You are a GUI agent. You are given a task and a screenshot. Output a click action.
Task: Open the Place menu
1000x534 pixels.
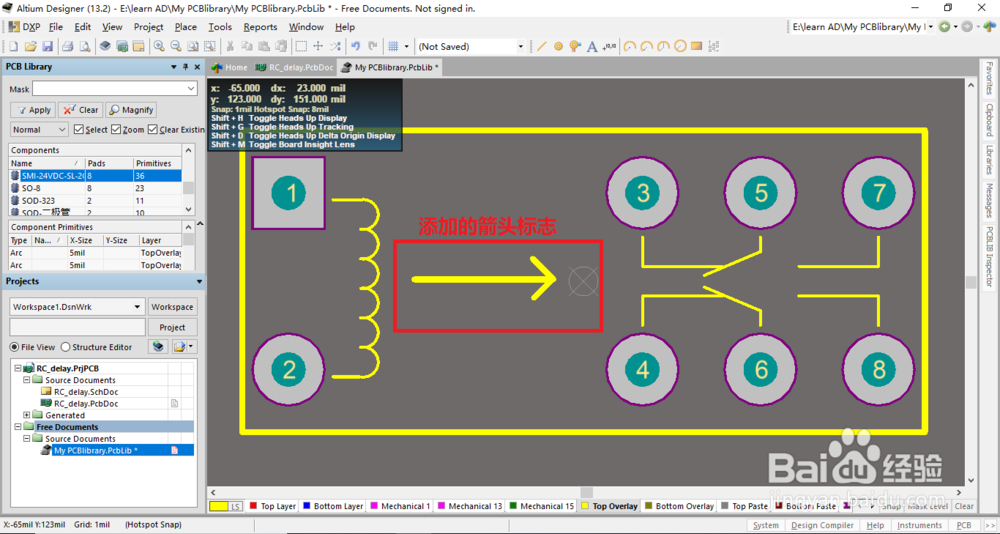pyautogui.click(x=186, y=27)
